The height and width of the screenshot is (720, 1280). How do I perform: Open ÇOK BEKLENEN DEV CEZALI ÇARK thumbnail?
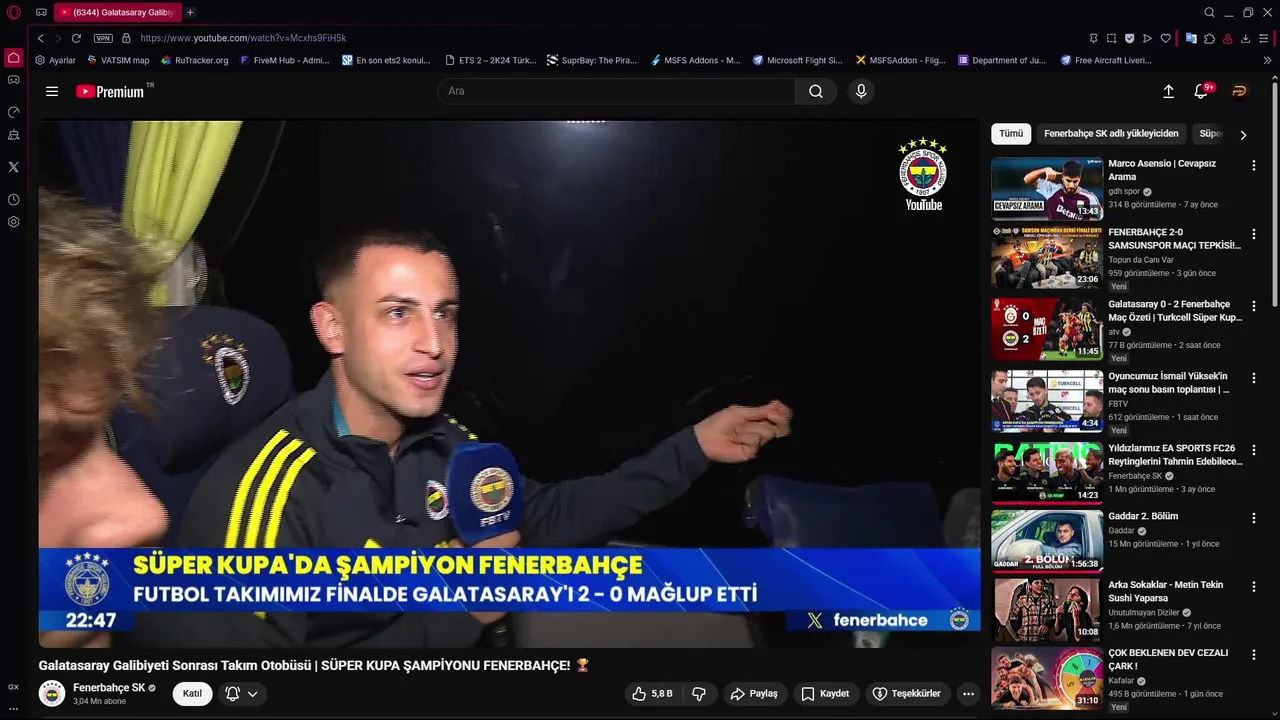(x=1047, y=678)
